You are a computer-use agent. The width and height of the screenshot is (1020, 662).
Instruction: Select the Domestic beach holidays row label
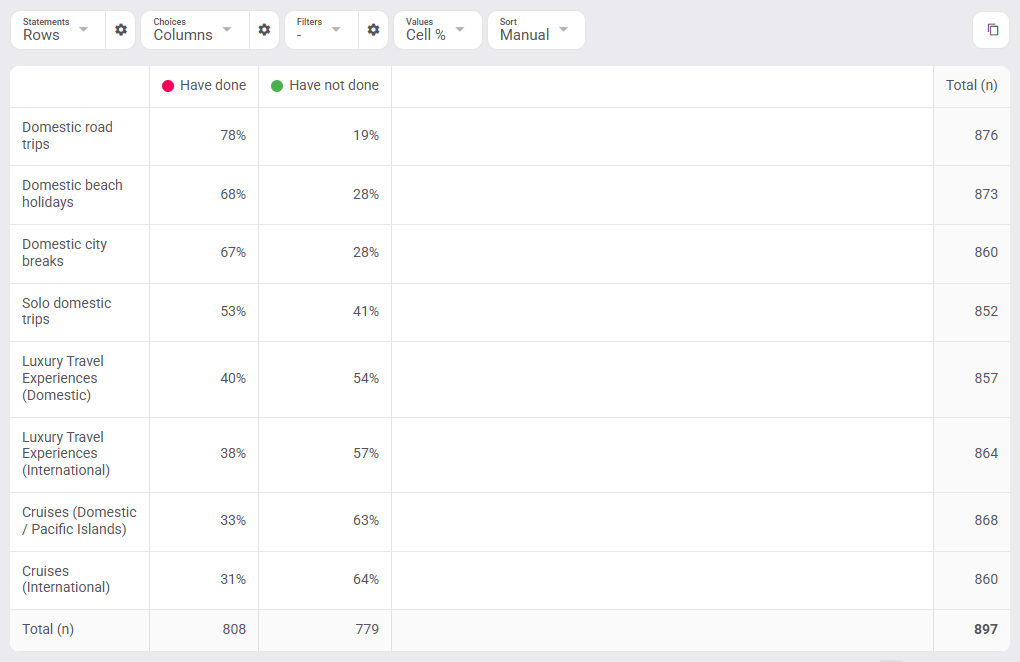click(x=72, y=194)
